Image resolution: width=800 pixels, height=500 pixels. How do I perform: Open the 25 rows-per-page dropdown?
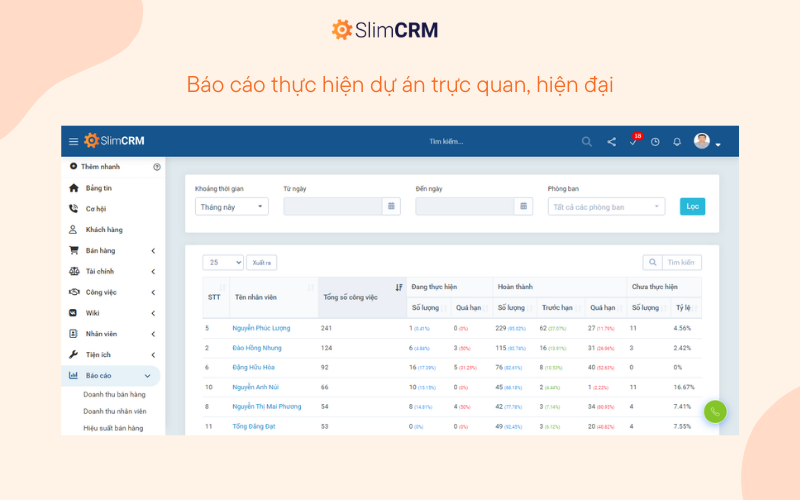click(223, 262)
